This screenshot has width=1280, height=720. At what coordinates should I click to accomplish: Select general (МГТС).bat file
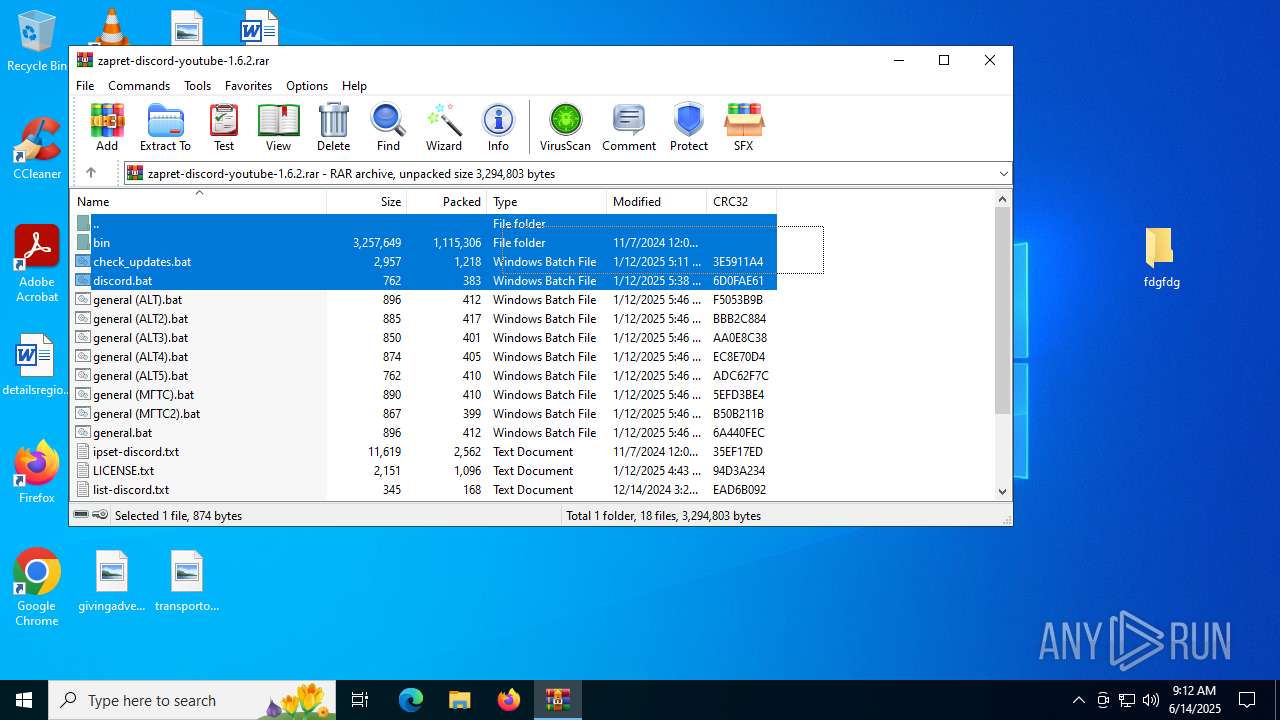click(x=424, y=395)
